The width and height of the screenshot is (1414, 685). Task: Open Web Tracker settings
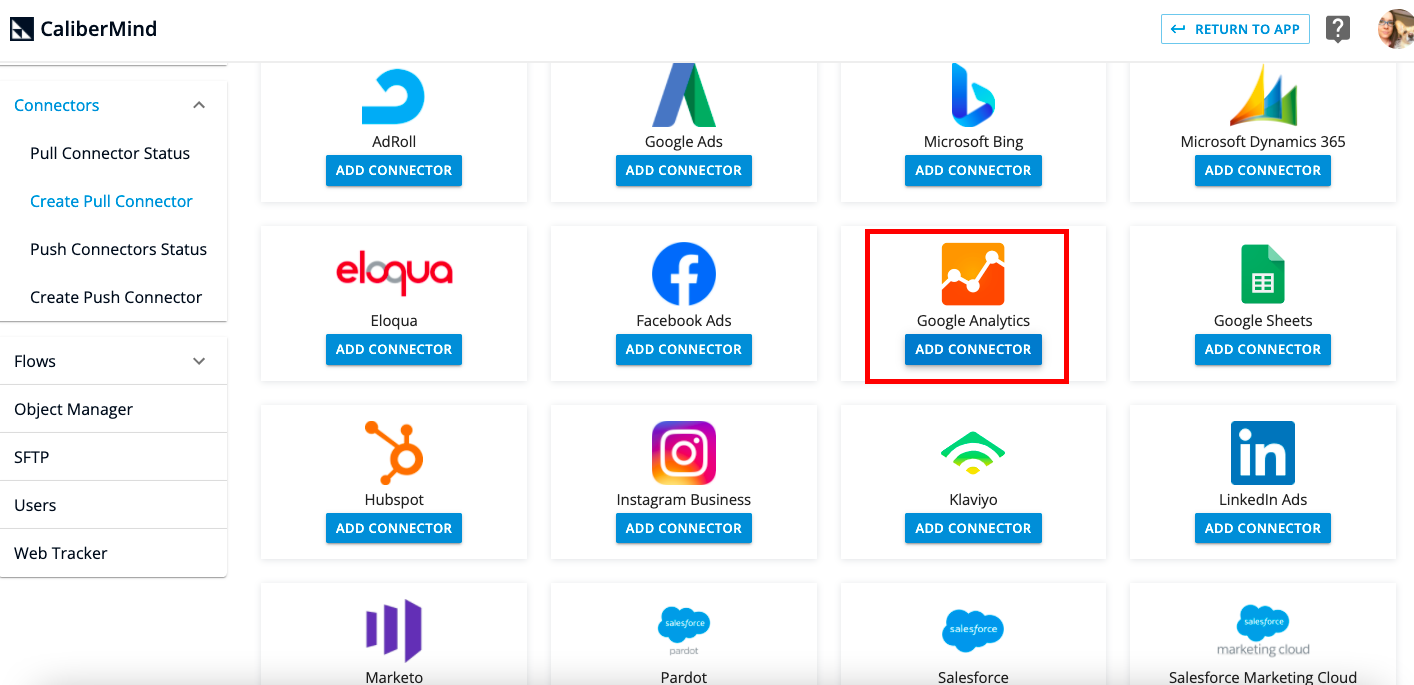[x=113, y=553]
